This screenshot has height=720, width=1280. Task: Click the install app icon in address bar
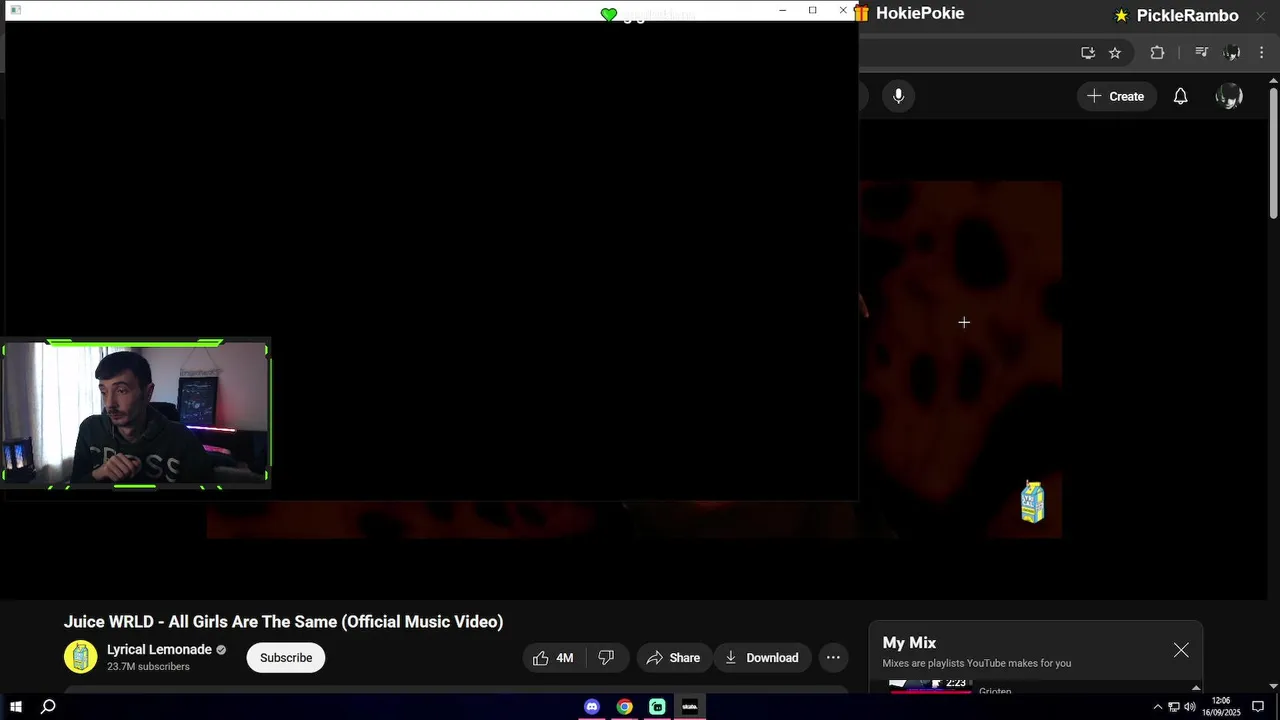point(1088,52)
